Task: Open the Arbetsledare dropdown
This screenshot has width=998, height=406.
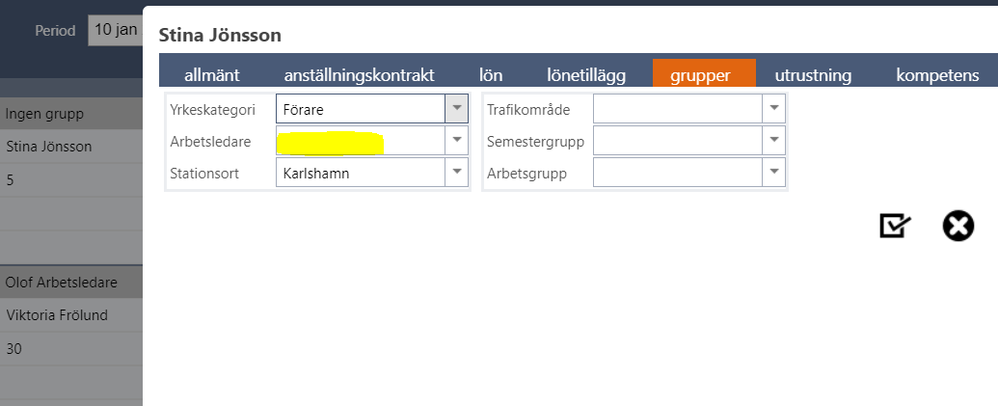Action: [x=456, y=140]
